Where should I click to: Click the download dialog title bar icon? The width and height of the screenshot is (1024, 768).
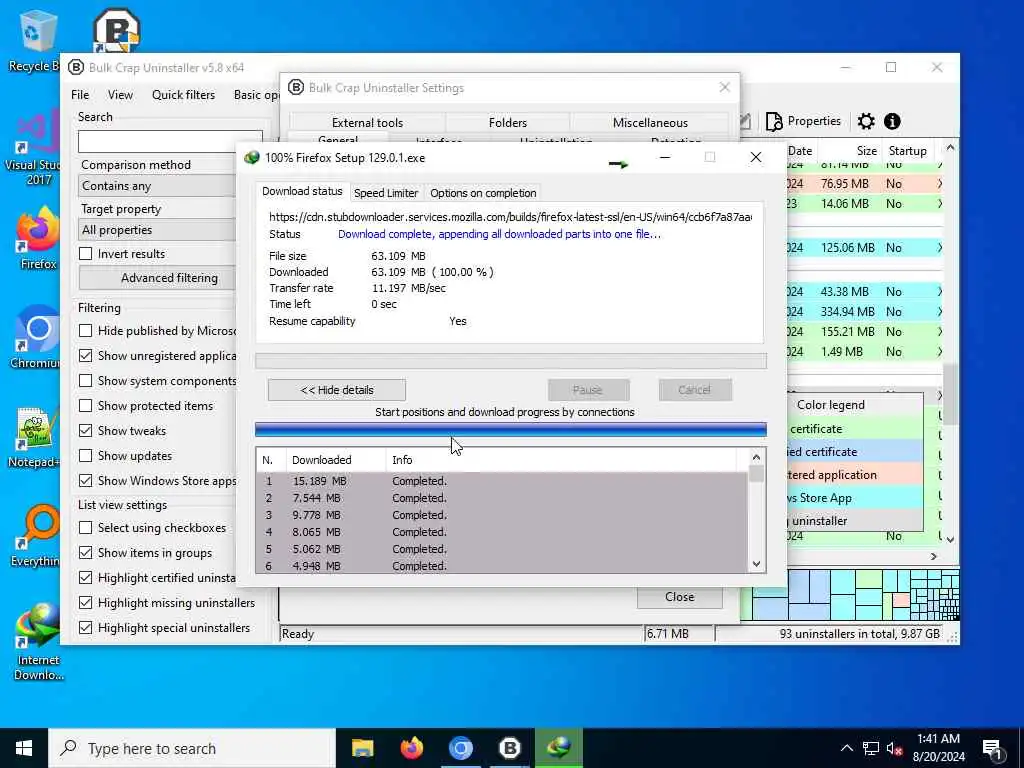[251, 157]
